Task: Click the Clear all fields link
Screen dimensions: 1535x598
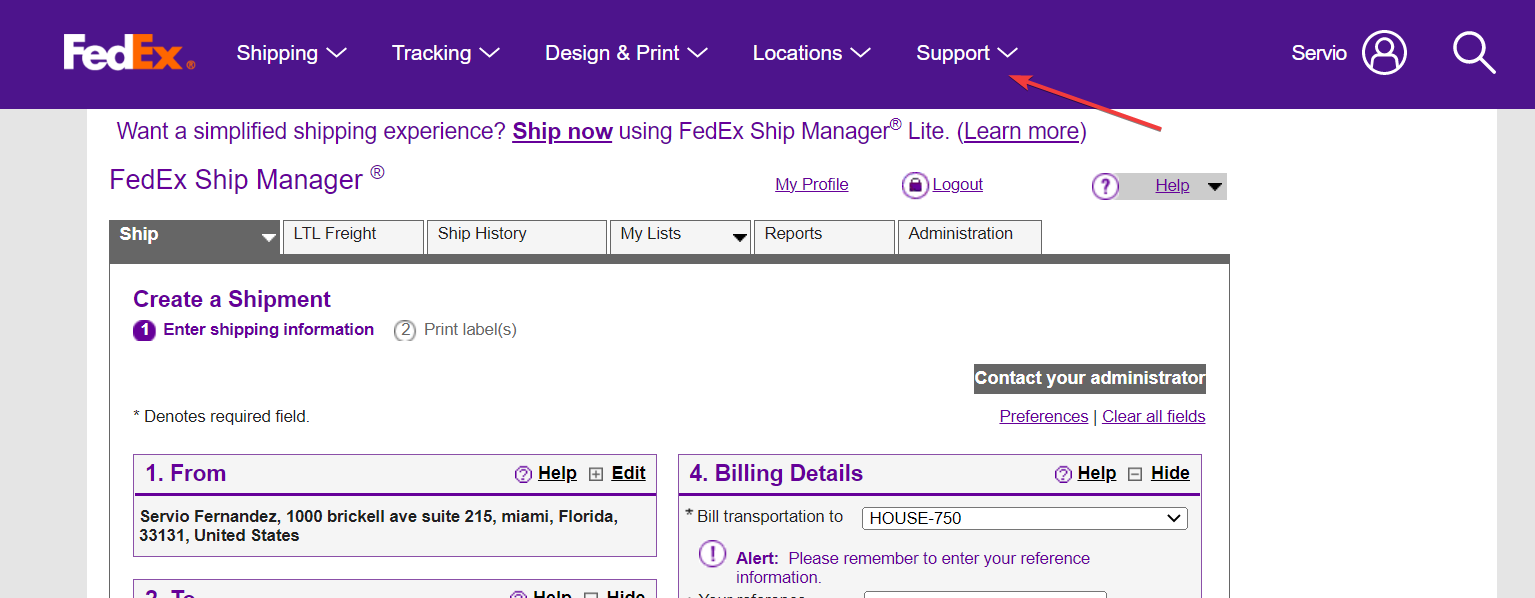Action: [1154, 416]
